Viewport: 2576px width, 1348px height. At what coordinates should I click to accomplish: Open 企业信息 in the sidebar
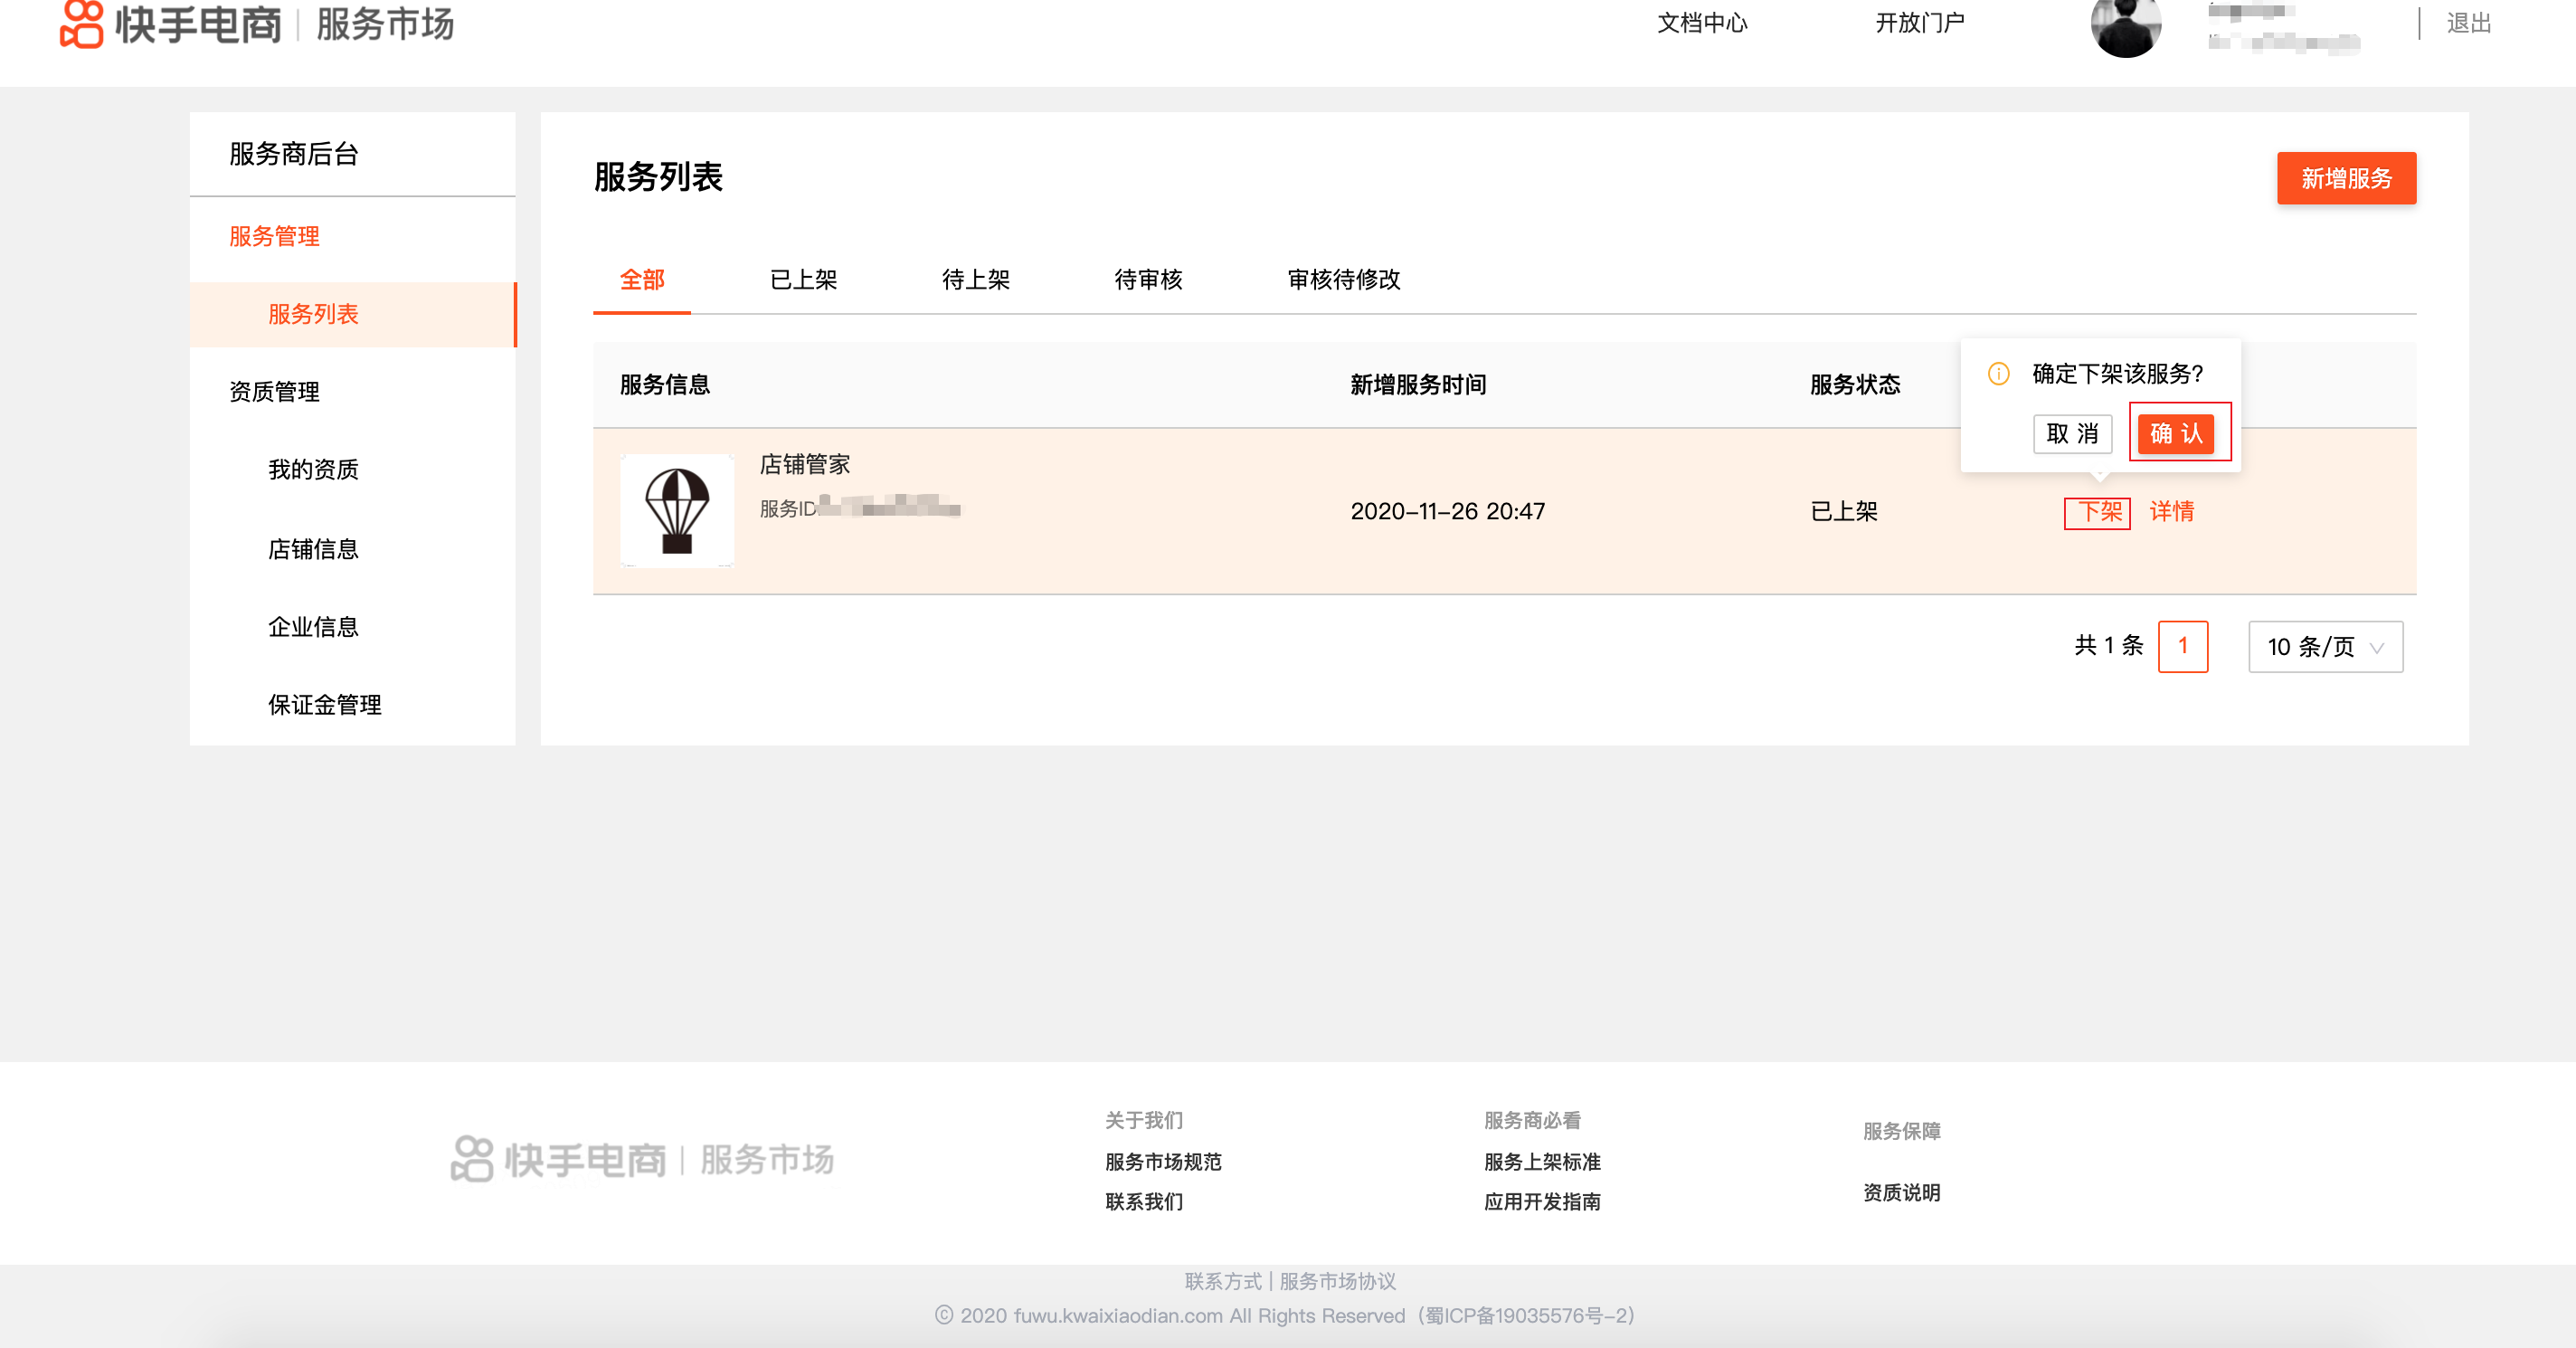click(x=313, y=627)
